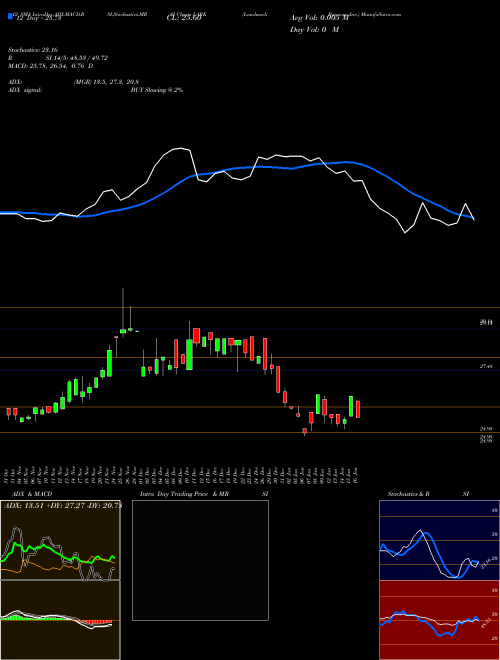Click the 'BUY Slowing @ 2%' signal text
The image size is (500, 660).
pyautogui.click(x=157, y=90)
